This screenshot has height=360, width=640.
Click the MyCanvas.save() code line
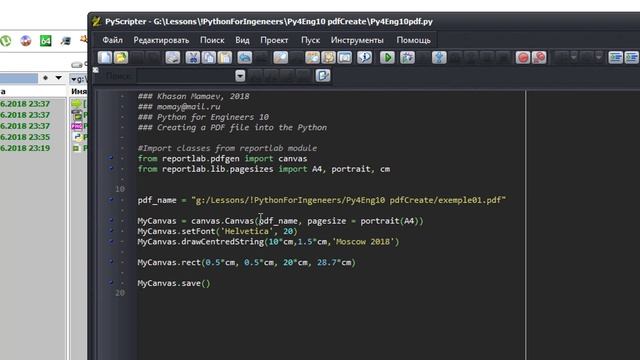pyautogui.click(x=174, y=283)
